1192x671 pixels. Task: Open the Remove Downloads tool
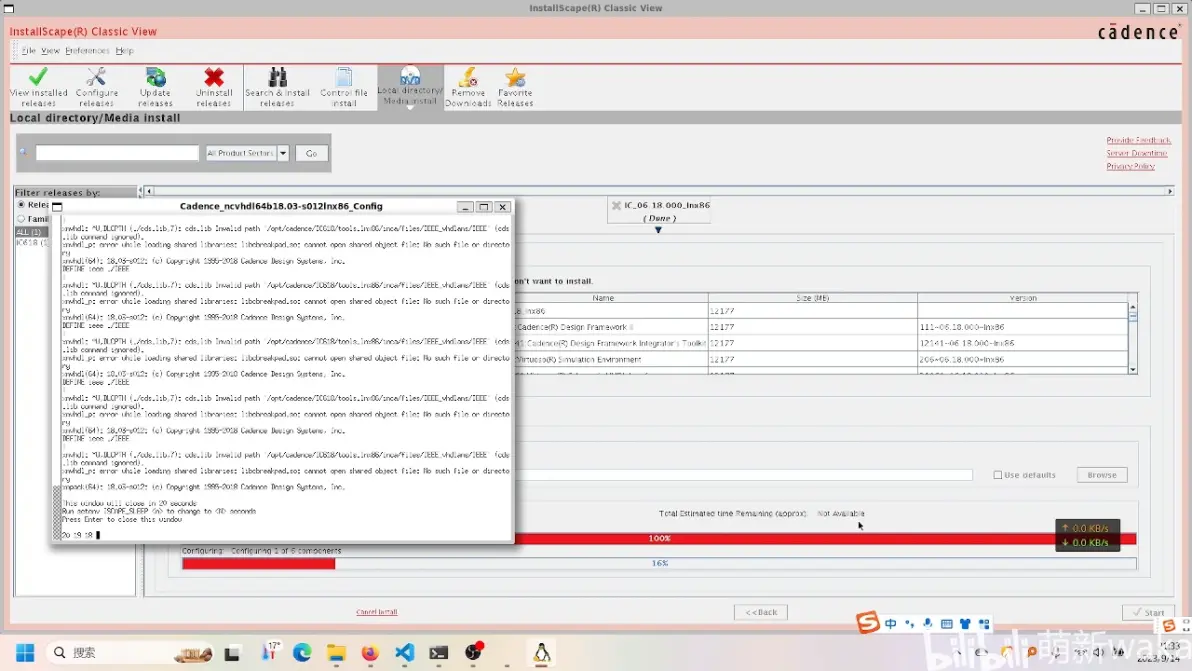pos(468,87)
